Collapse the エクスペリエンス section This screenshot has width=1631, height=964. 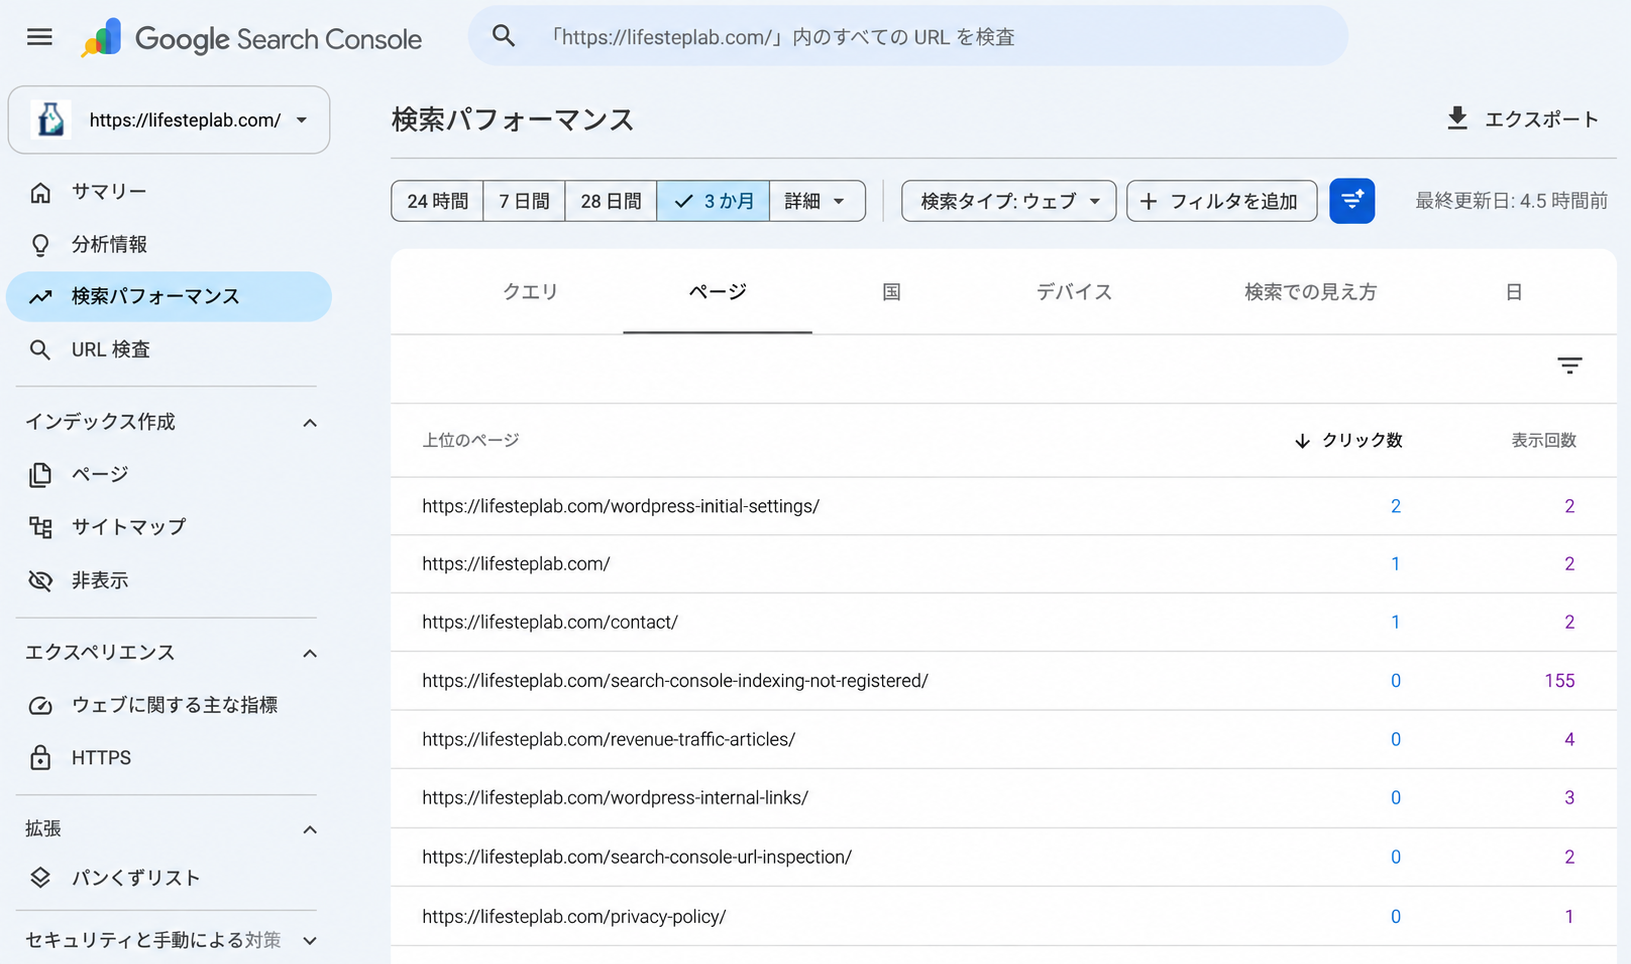310,654
